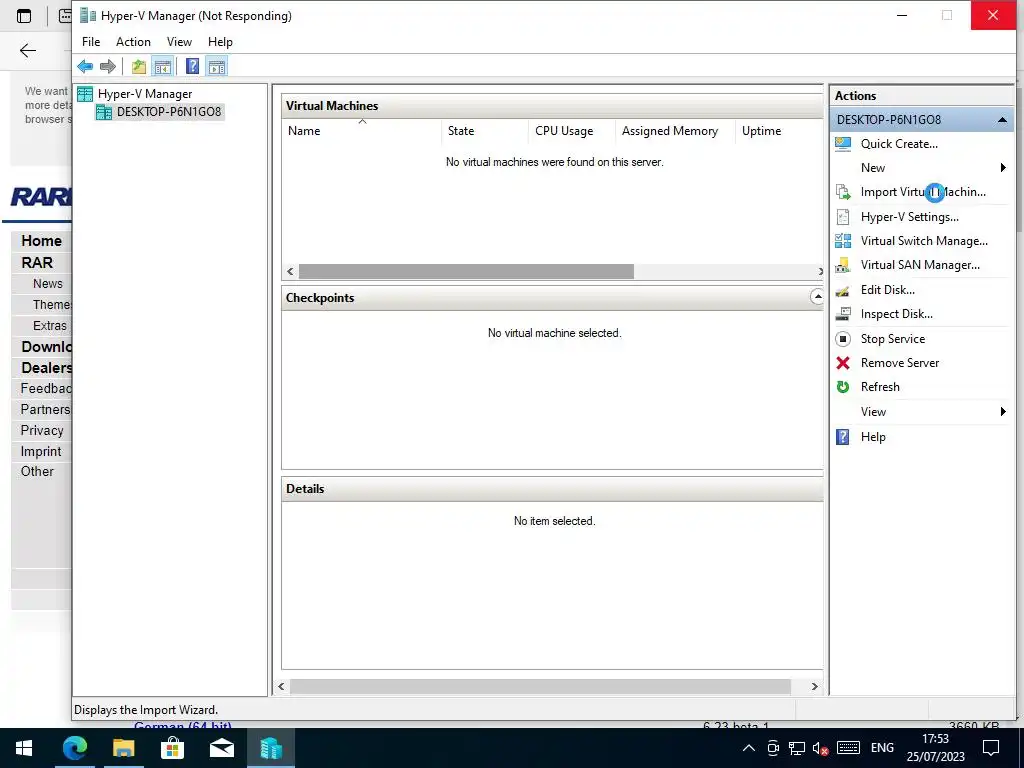The height and width of the screenshot is (768, 1024).
Task: Collapse DESKTOP-P6N1GO8 actions section arrow
Action: coord(1002,120)
